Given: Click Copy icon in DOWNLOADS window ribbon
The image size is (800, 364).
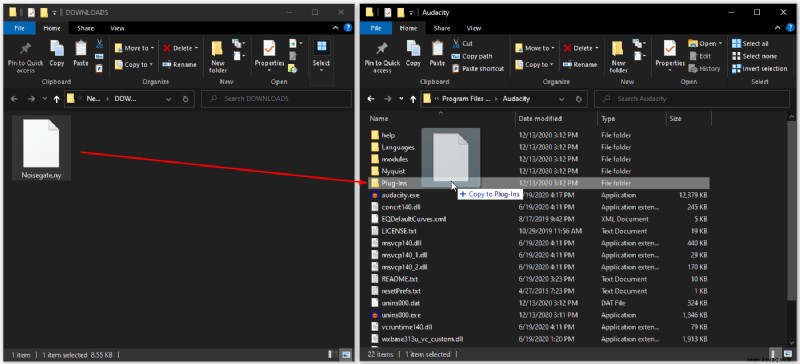Looking at the screenshot, I should coord(57,54).
